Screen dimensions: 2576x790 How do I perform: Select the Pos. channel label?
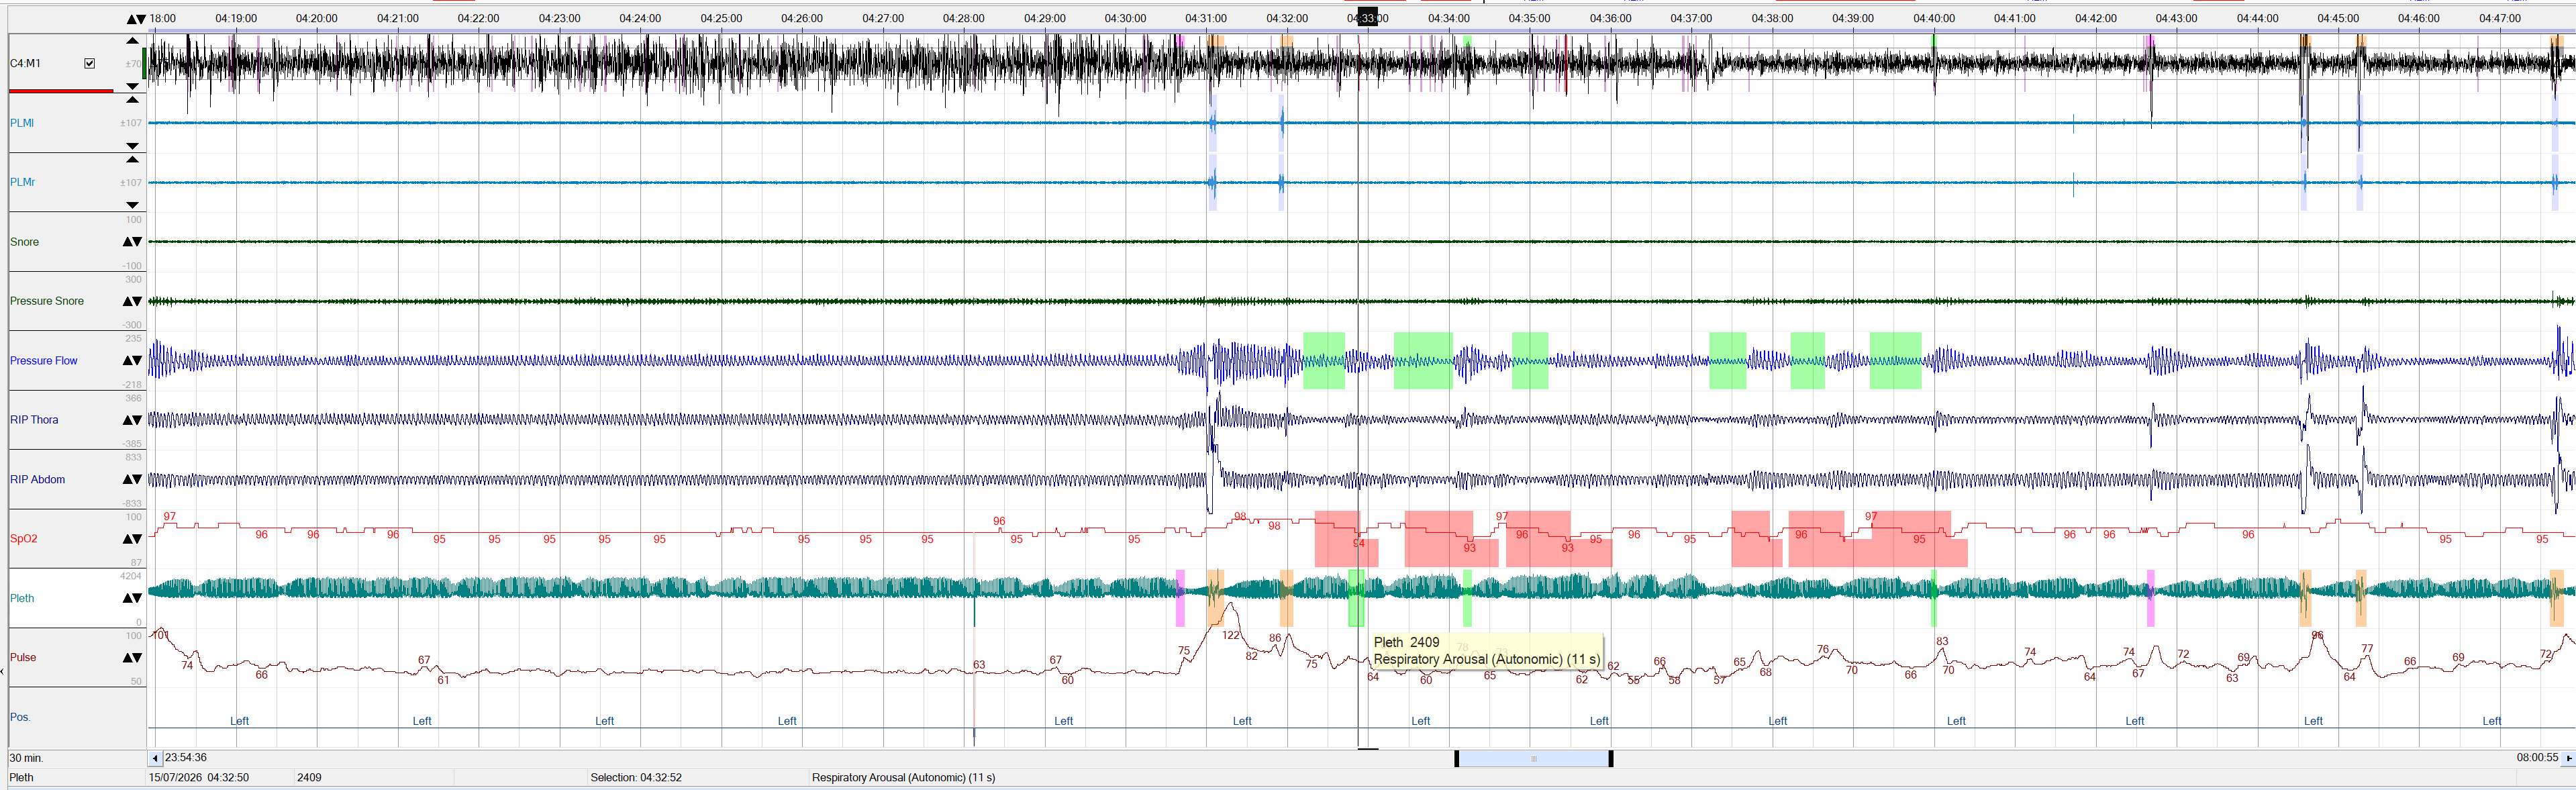click(20, 717)
